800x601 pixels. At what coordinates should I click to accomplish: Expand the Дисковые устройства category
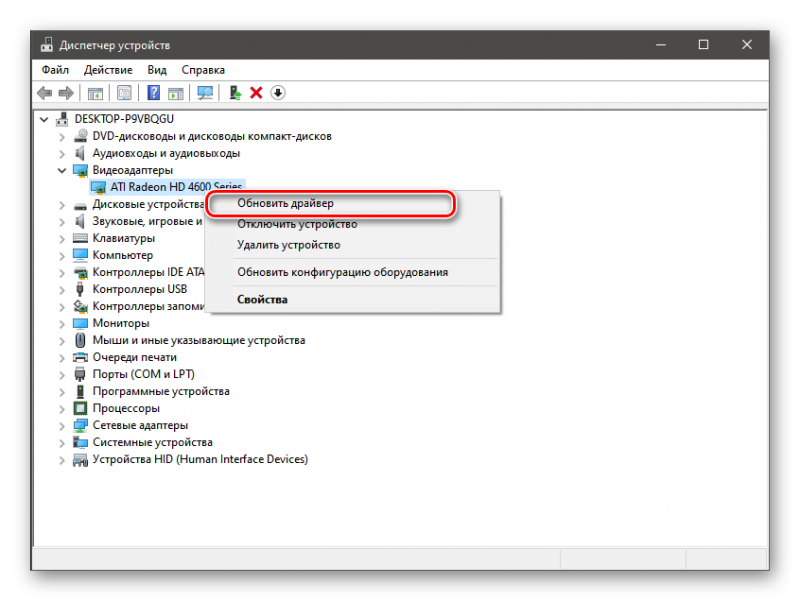point(62,205)
